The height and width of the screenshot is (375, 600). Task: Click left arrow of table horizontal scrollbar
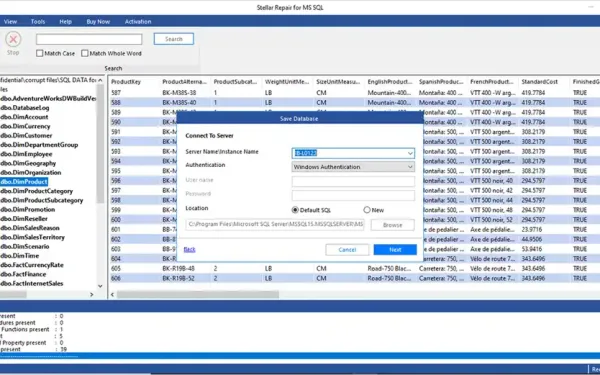(x=112, y=295)
